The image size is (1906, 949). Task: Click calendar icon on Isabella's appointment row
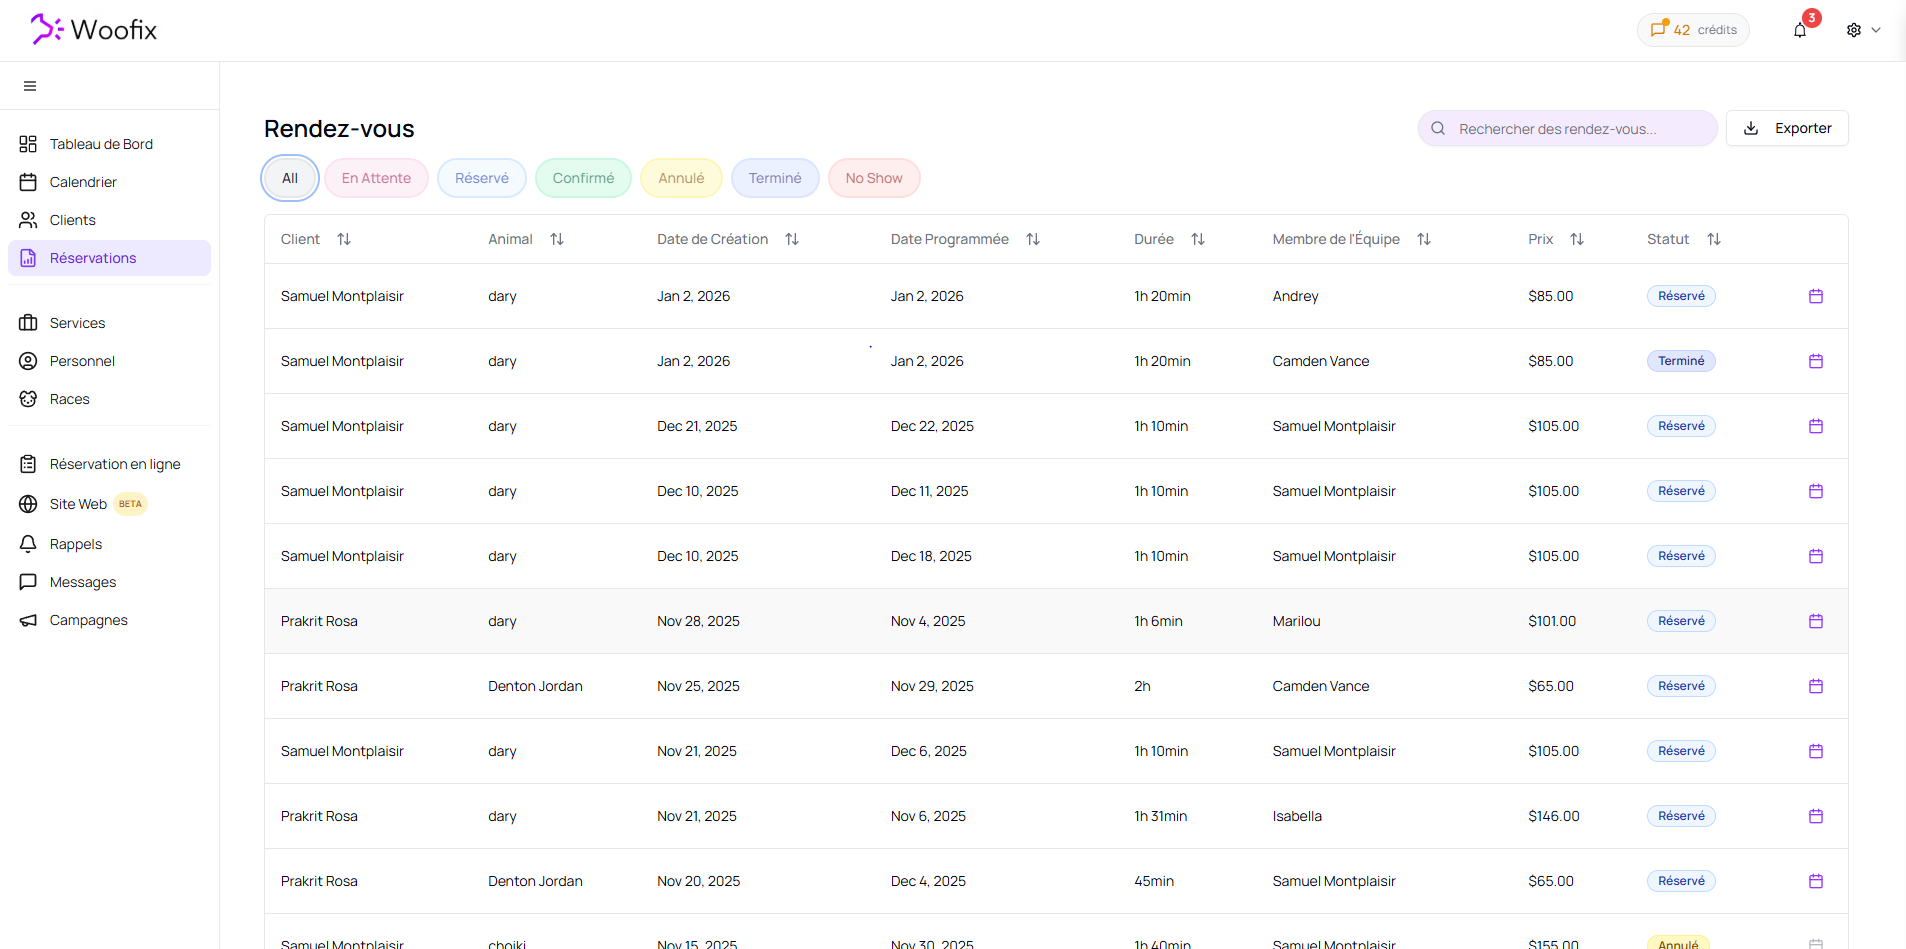coord(1815,816)
